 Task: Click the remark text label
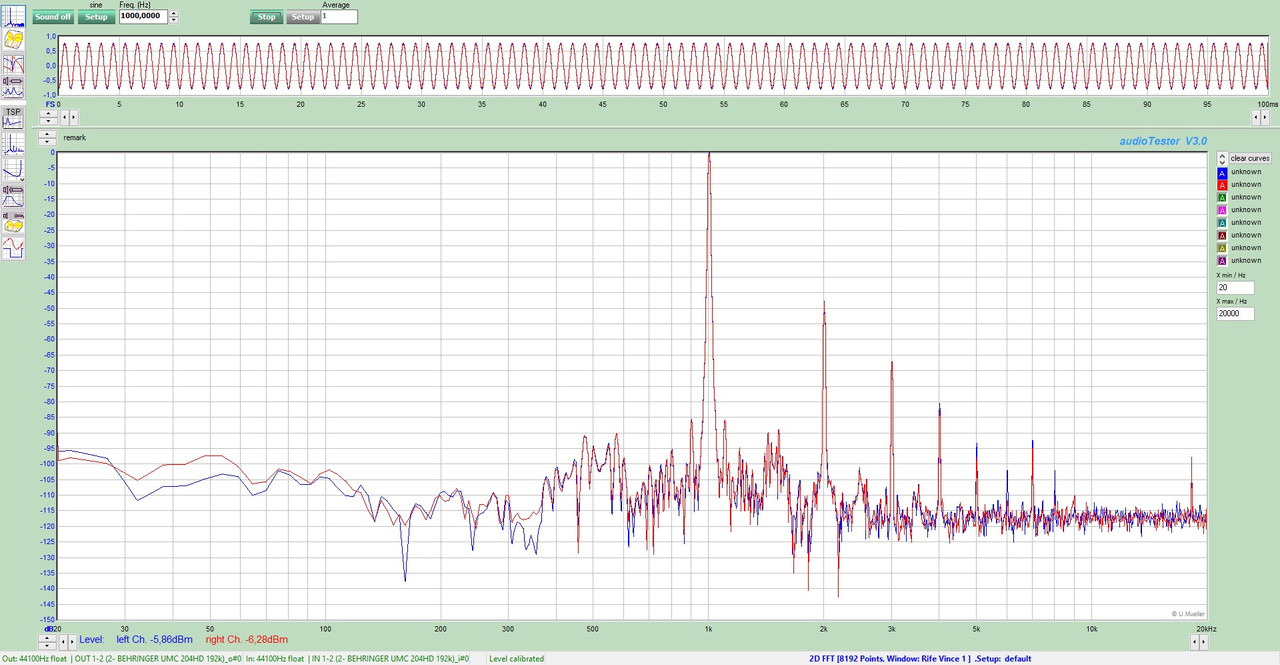pyautogui.click(x=75, y=138)
